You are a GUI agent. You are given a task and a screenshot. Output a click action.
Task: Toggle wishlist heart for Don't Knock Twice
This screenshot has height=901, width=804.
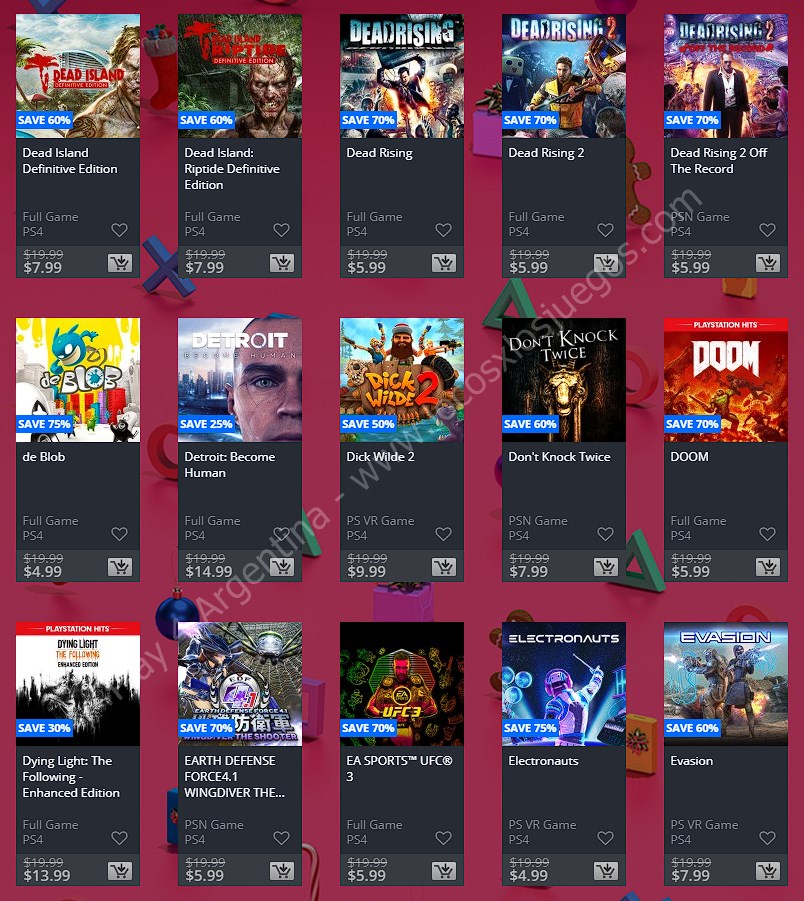point(605,534)
